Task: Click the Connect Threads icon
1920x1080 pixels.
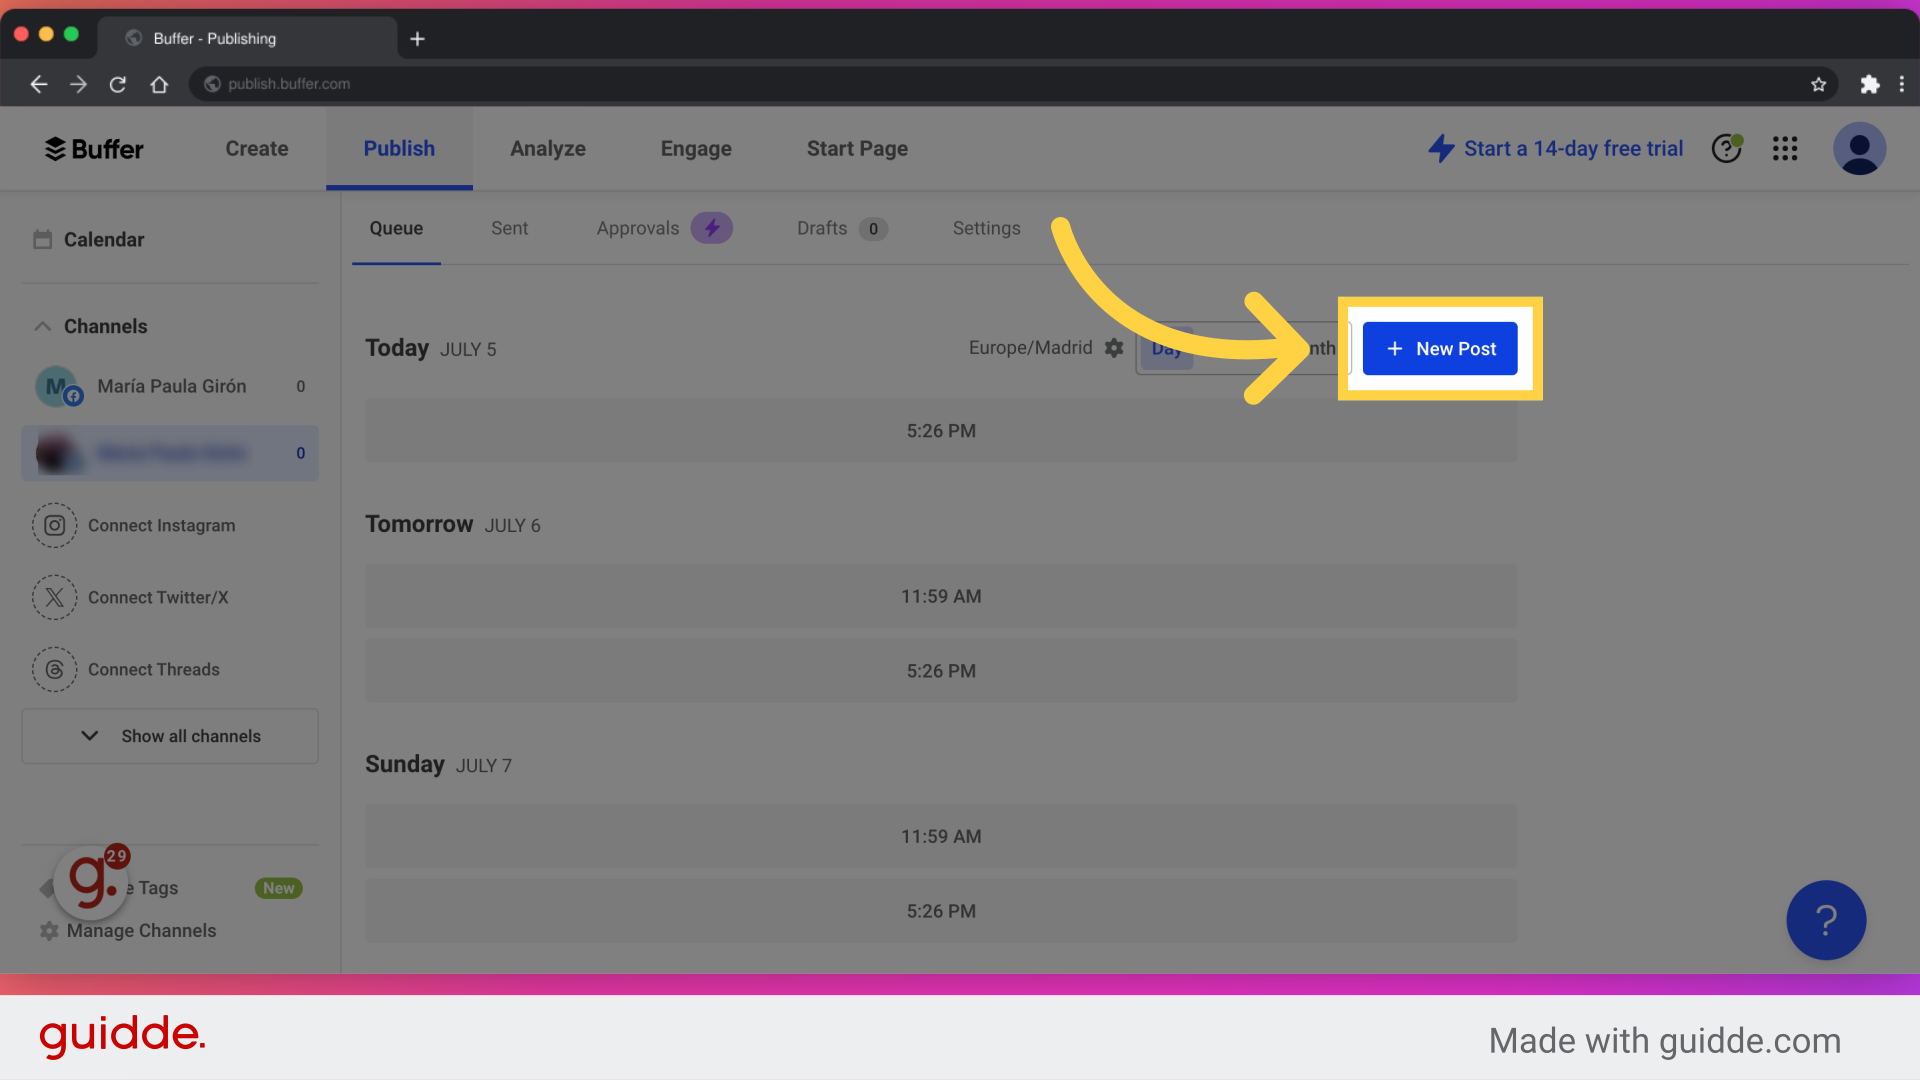Action: (54, 669)
